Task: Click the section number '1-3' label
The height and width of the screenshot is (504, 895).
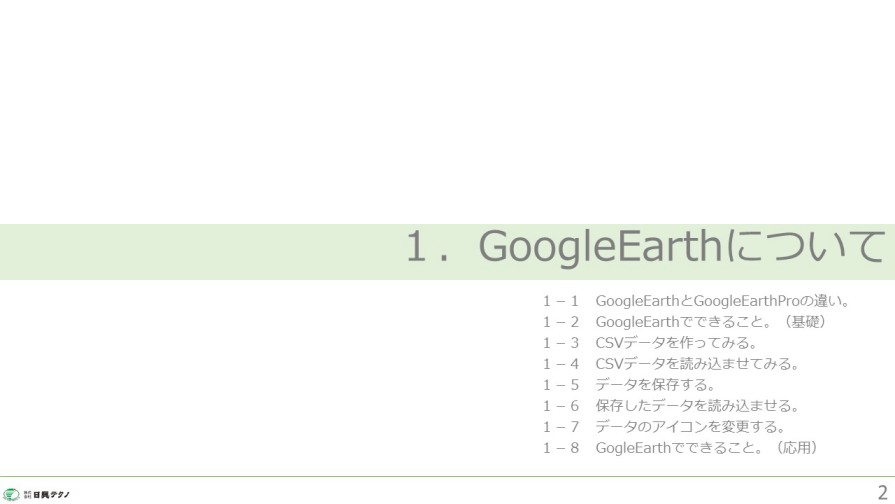Action: pyautogui.click(x=561, y=342)
